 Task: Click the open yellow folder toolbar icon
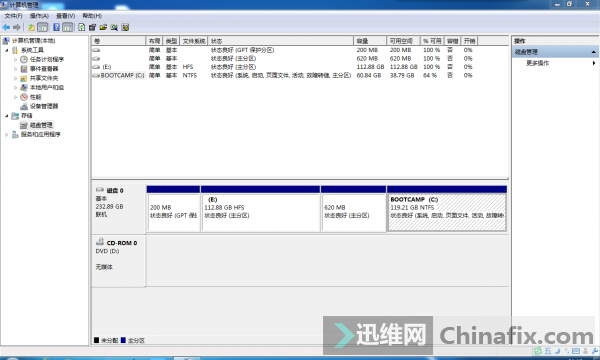coord(103,27)
